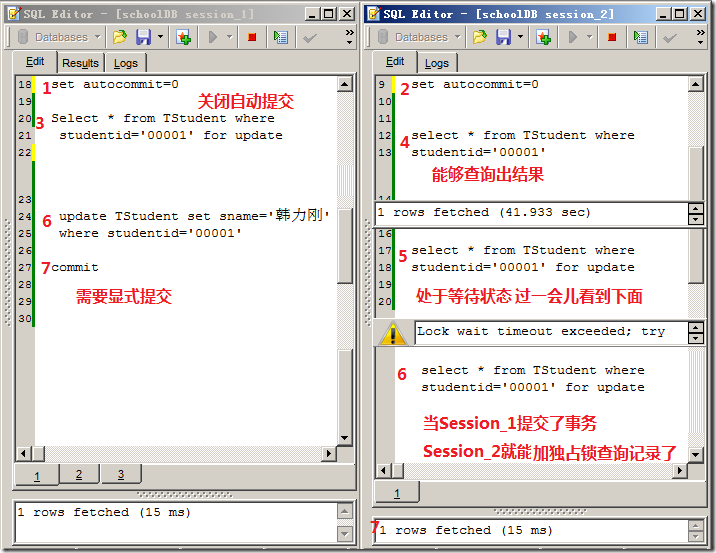Open file icon in session_2 toolbar
Screen dimensions: 716x553
pyautogui.click(x=479, y=37)
